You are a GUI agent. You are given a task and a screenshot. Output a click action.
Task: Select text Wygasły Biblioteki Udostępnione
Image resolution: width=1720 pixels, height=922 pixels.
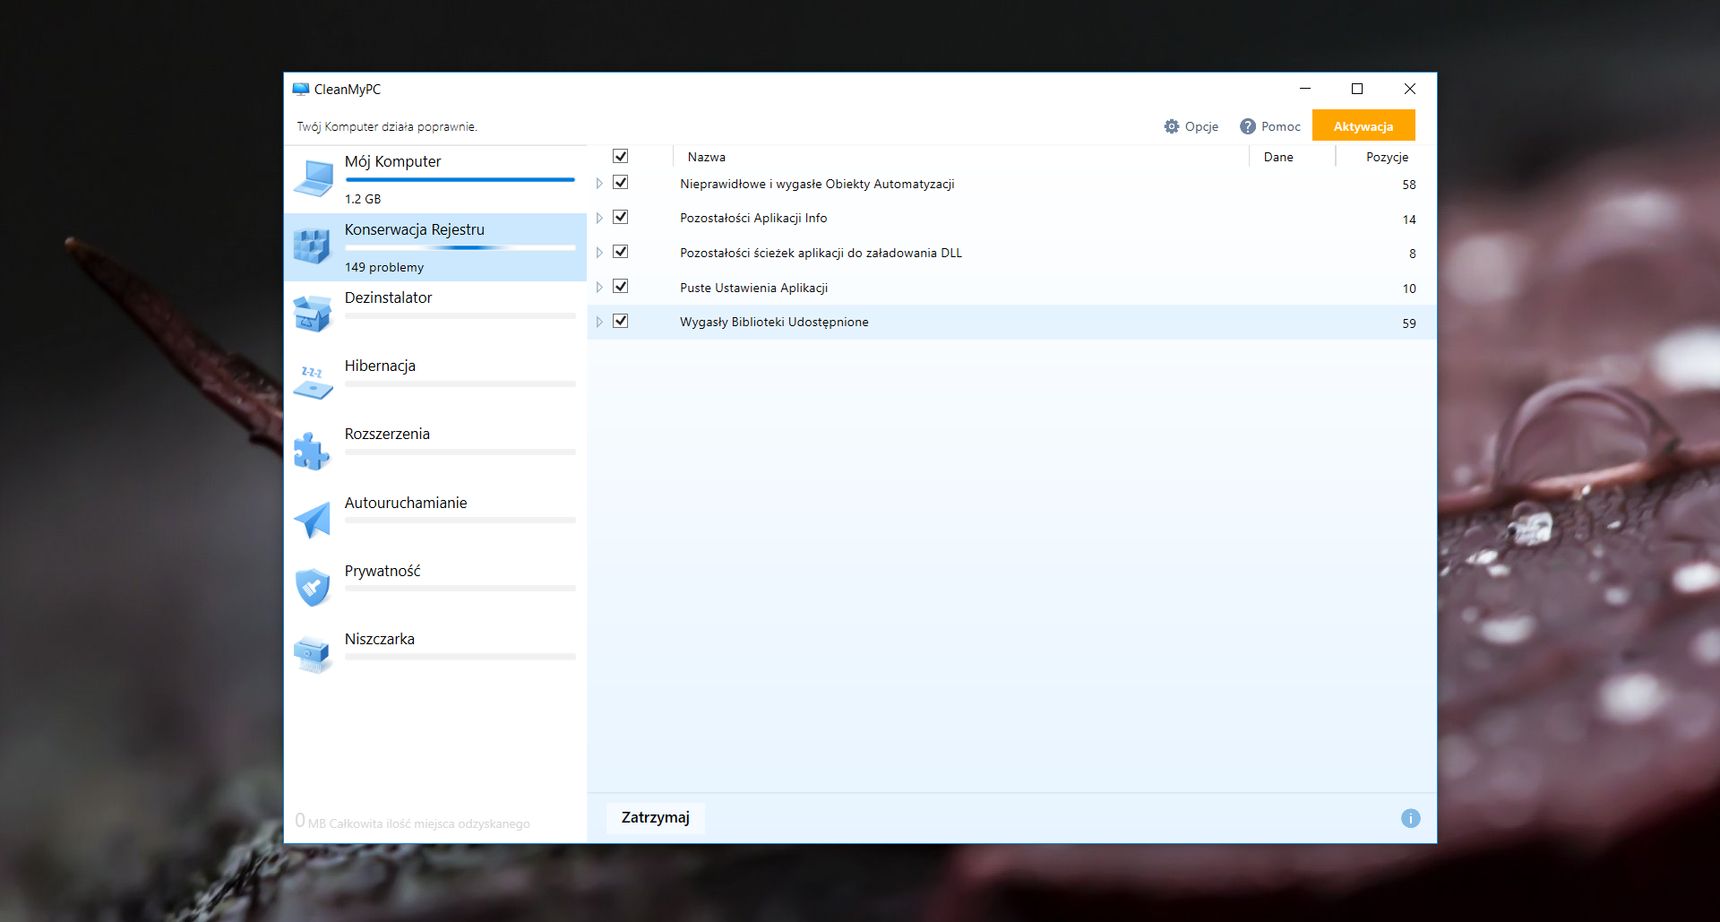click(774, 322)
